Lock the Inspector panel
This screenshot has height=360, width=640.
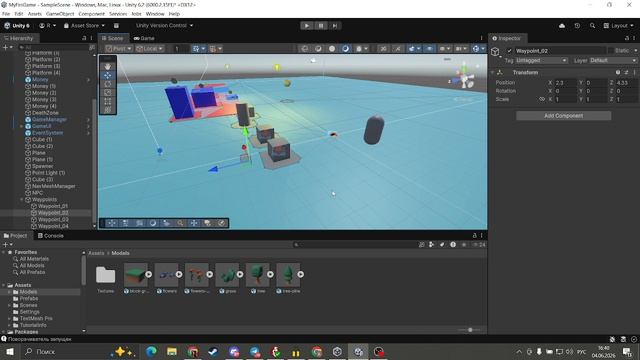pyautogui.click(x=627, y=38)
